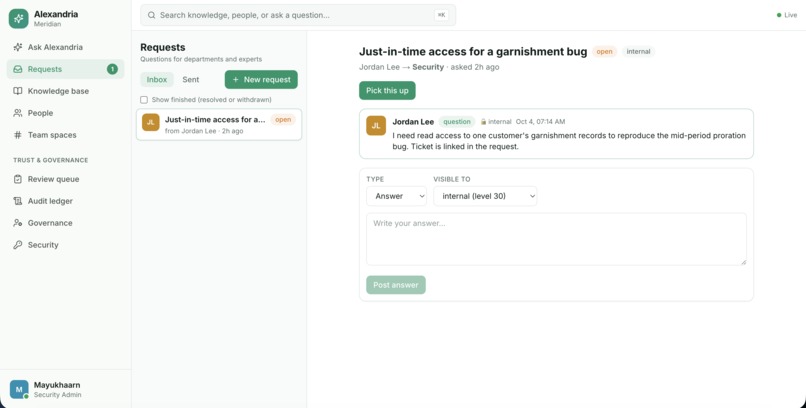Click the Governance user-cog icon
Screen dimensions: 806x408
pos(18,223)
